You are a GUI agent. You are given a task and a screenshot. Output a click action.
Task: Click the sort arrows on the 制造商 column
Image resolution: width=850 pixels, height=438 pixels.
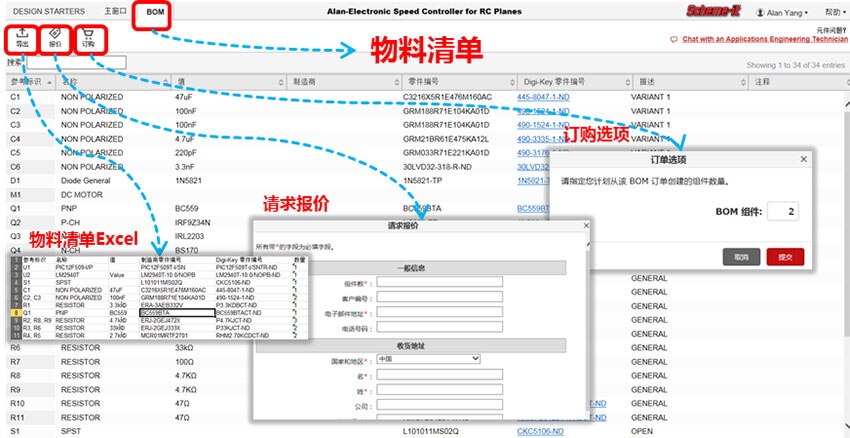pyautogui.click(x=397, y=82)
